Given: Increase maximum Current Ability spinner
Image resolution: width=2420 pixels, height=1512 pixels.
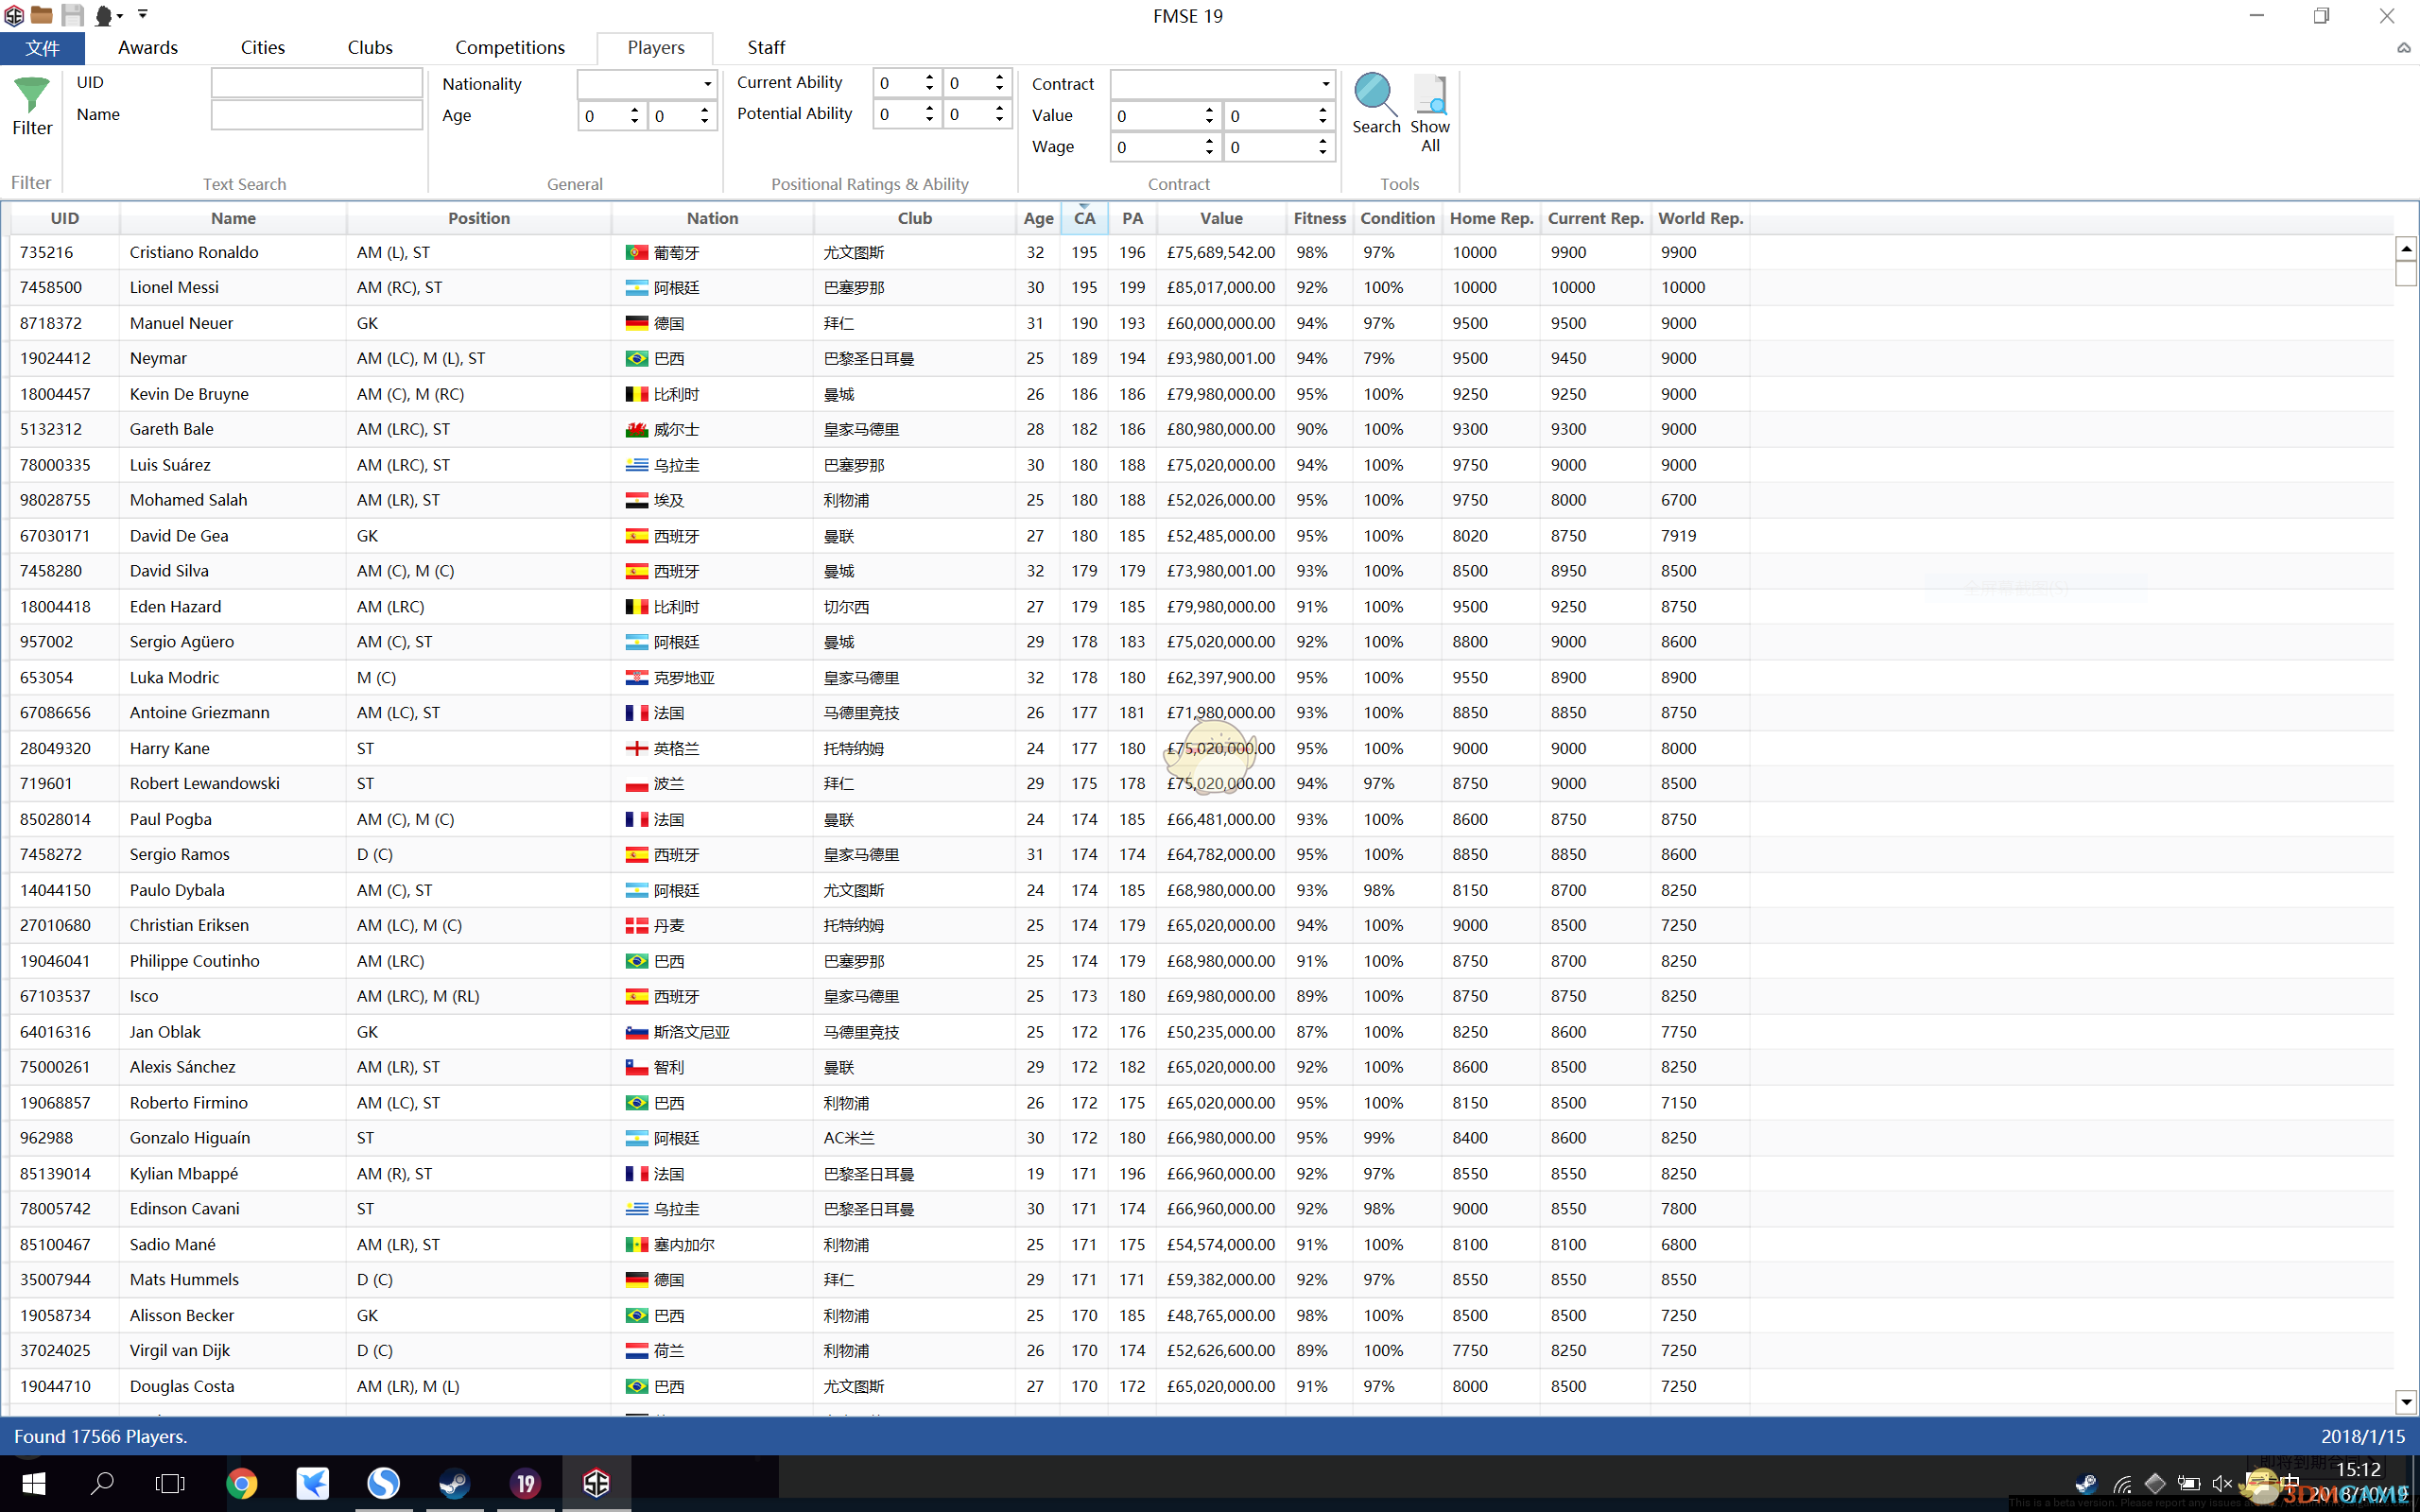Looking at the screenshot, I should [x=999, y=77].
